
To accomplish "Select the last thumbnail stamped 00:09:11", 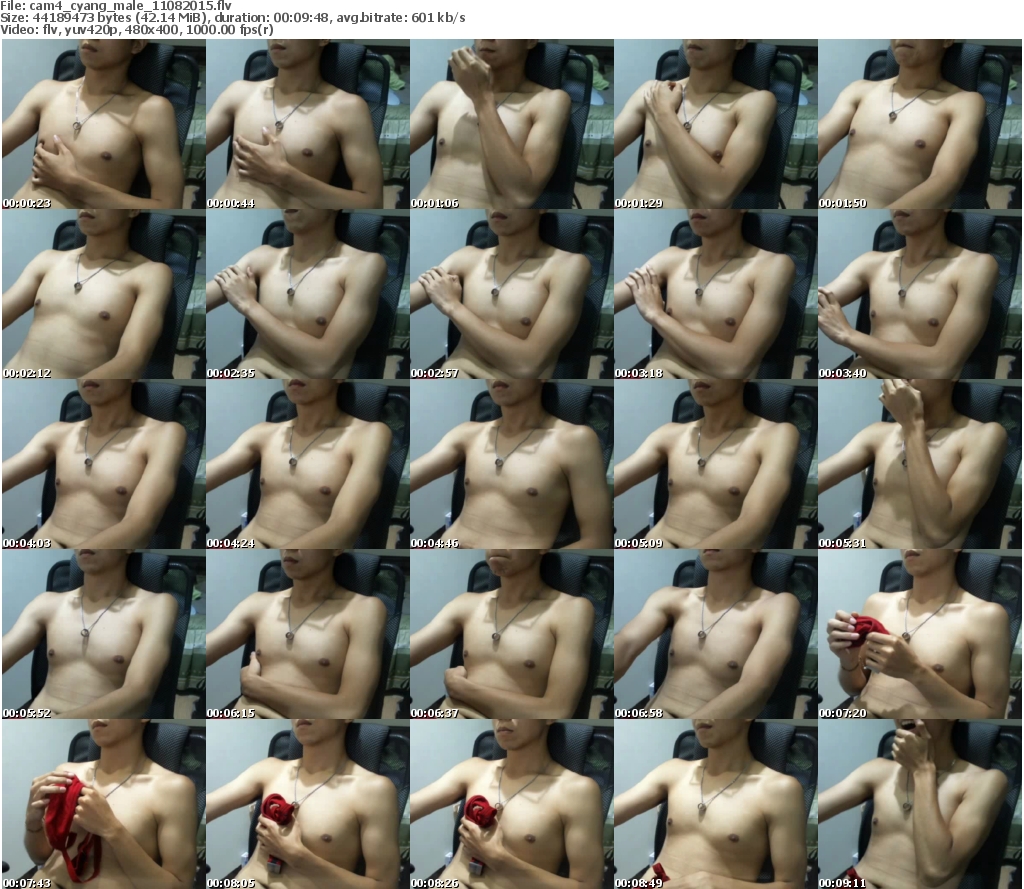I will (x=920, y=804).
